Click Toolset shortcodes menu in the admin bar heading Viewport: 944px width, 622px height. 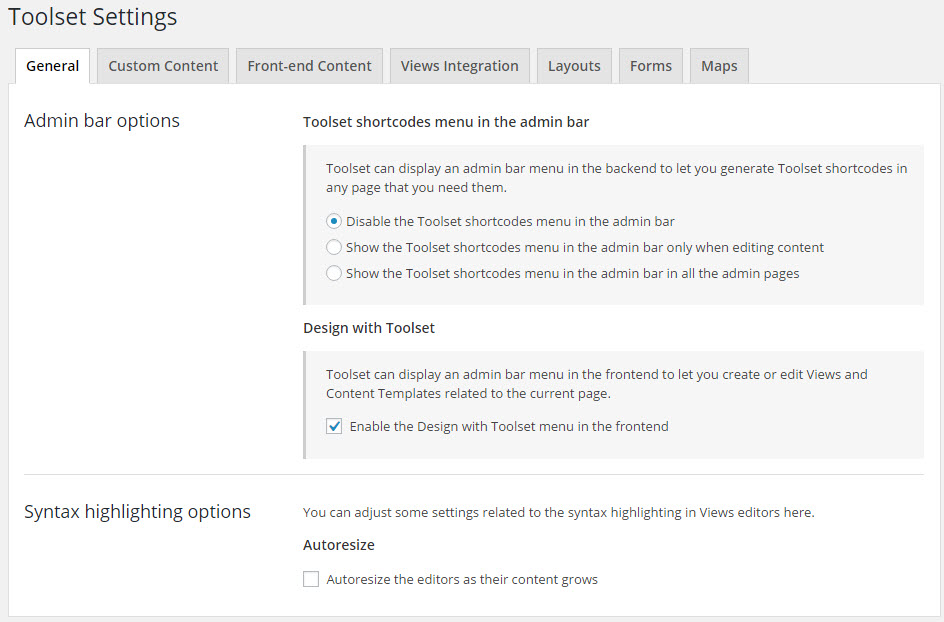[446, 122]
